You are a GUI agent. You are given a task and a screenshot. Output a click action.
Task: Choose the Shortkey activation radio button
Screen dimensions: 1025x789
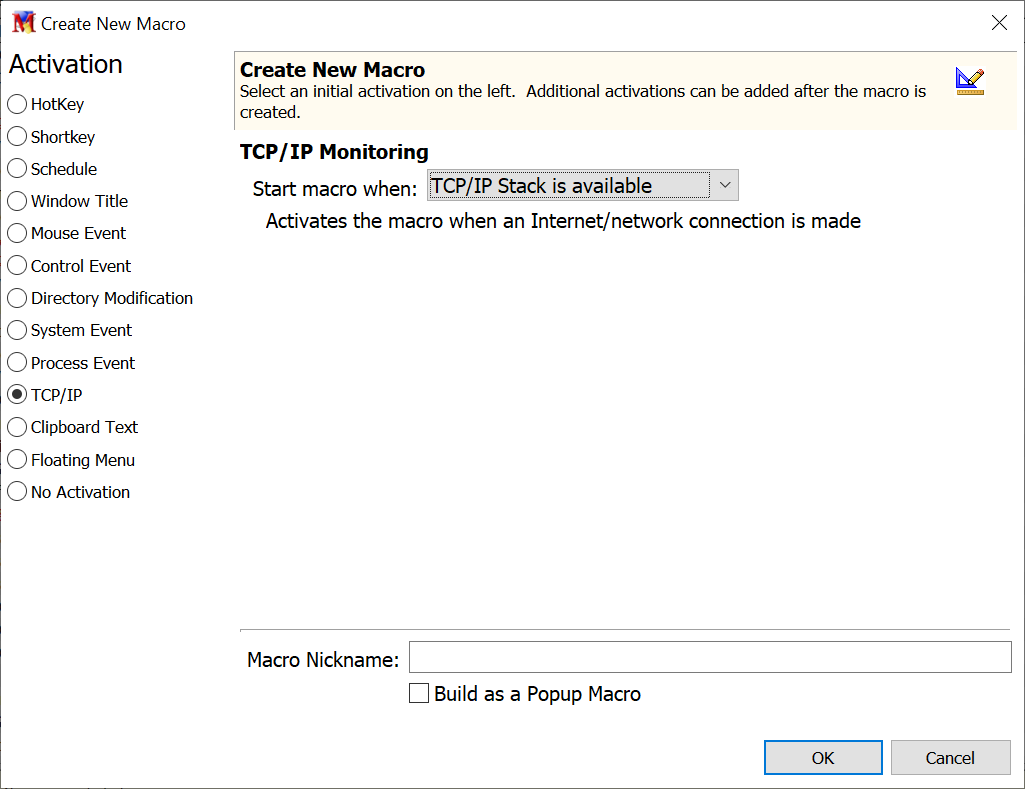[17, 137]
